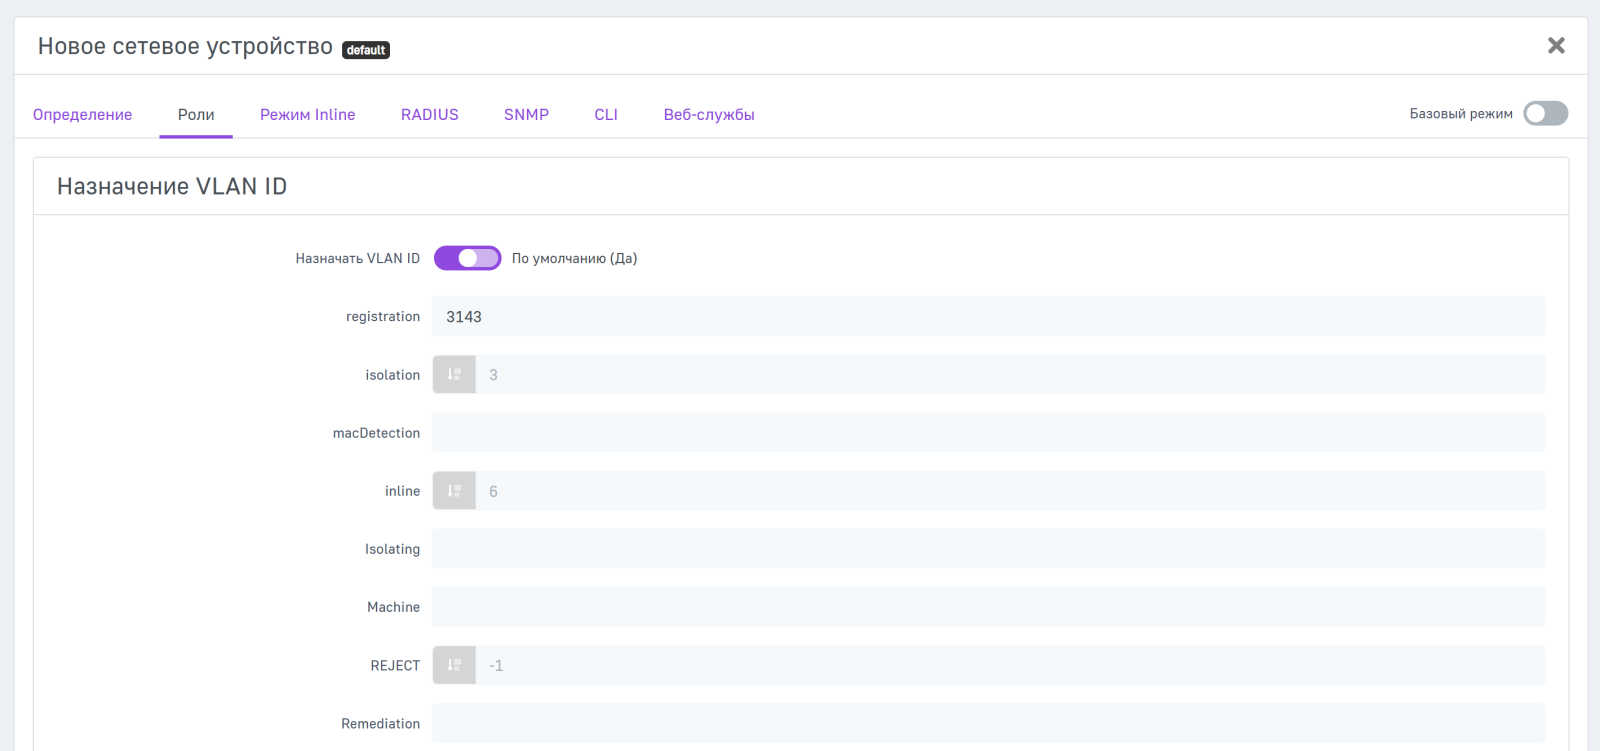Click the inherit icon beside isolation field

454,374
